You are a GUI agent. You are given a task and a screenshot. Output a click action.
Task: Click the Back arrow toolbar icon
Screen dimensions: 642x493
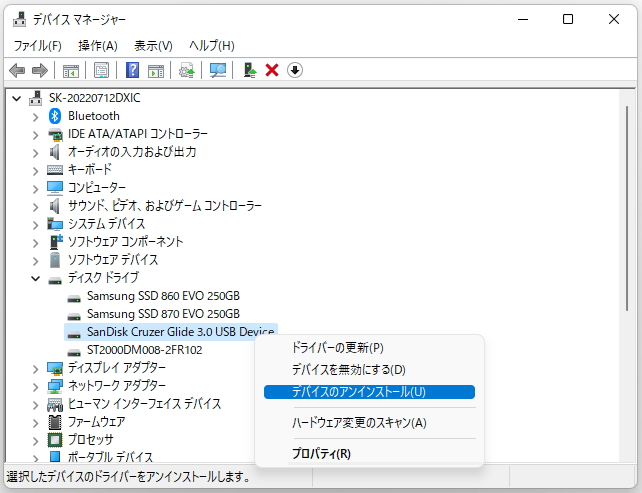(17, 70)
